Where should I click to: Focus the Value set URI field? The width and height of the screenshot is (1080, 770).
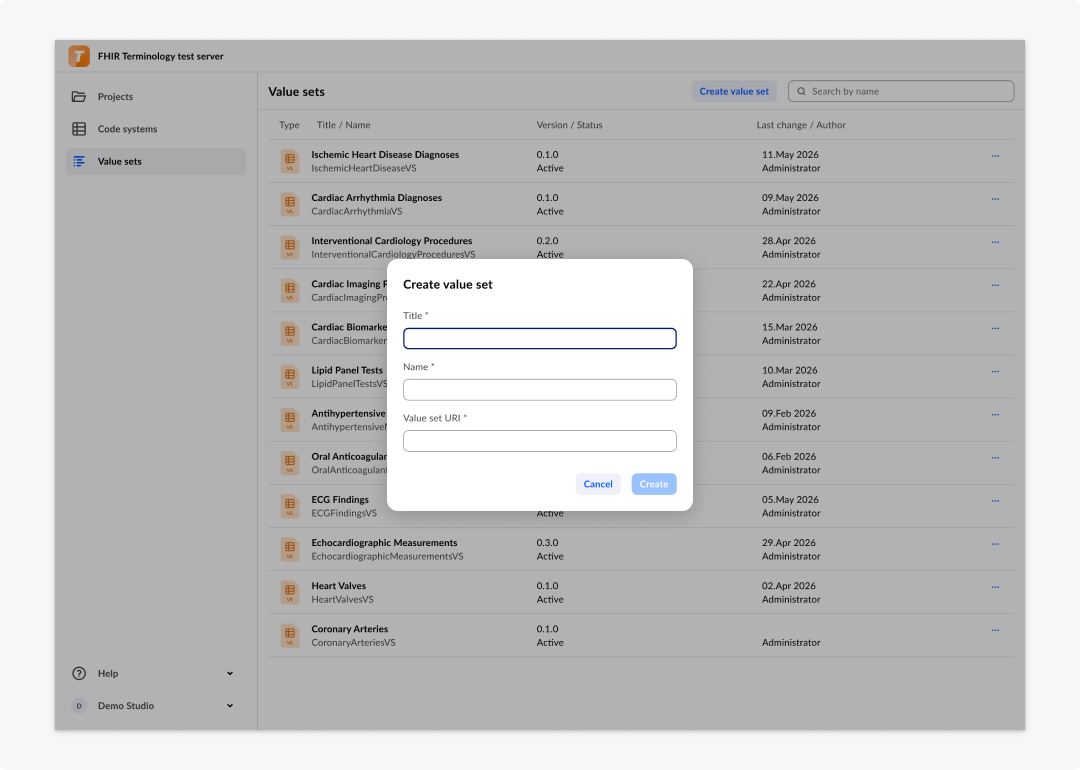click(x=539, y=441)
